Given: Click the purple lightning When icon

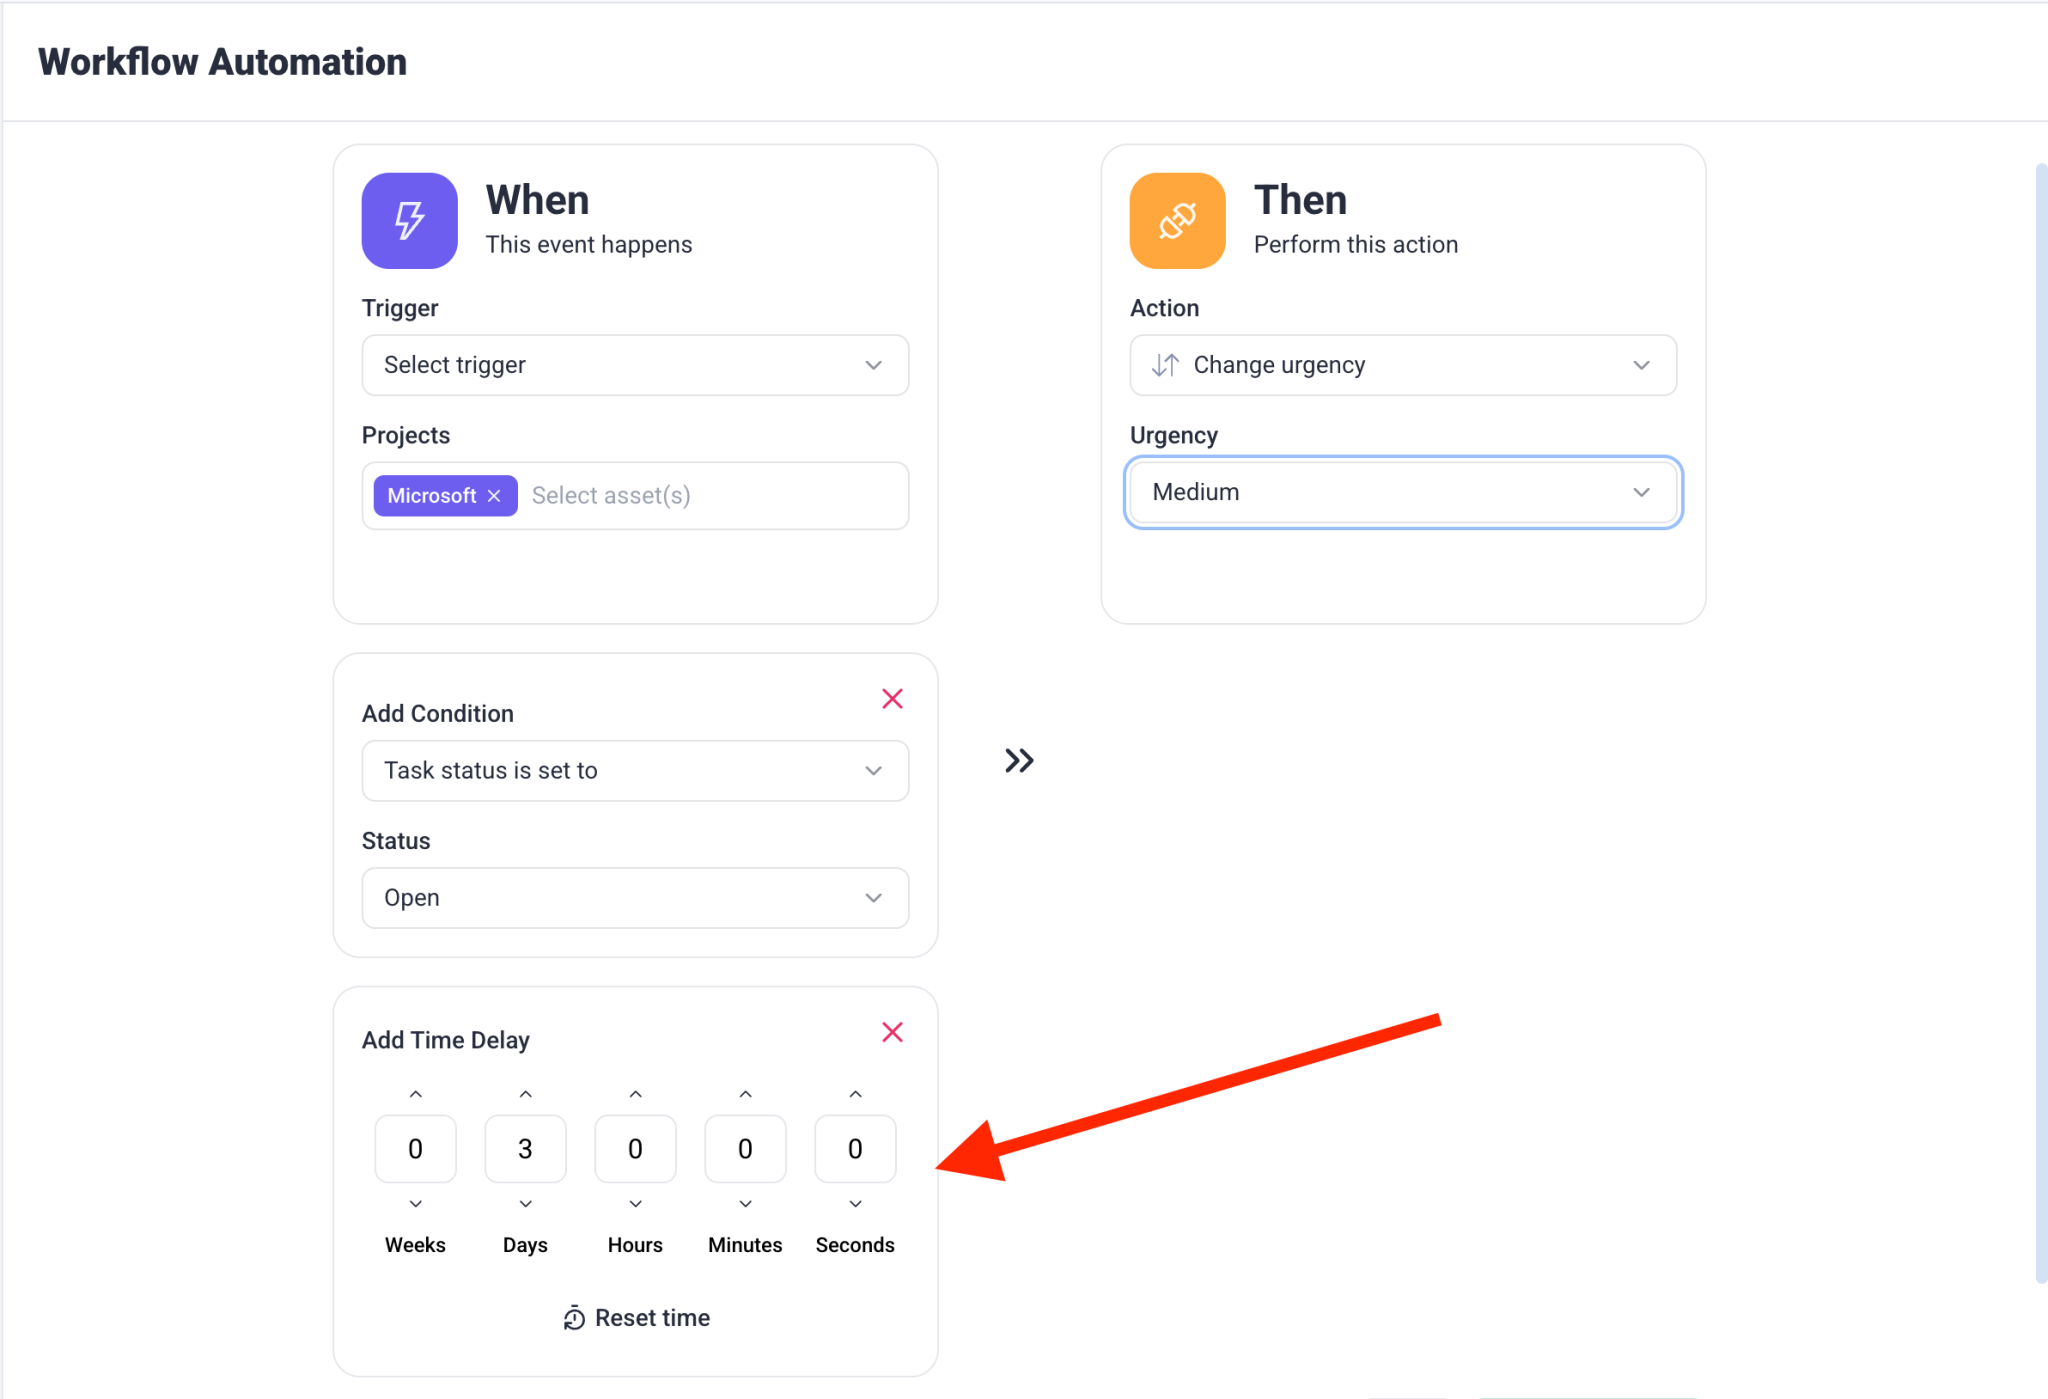Looking at the screenshot, I should [409, 220].
